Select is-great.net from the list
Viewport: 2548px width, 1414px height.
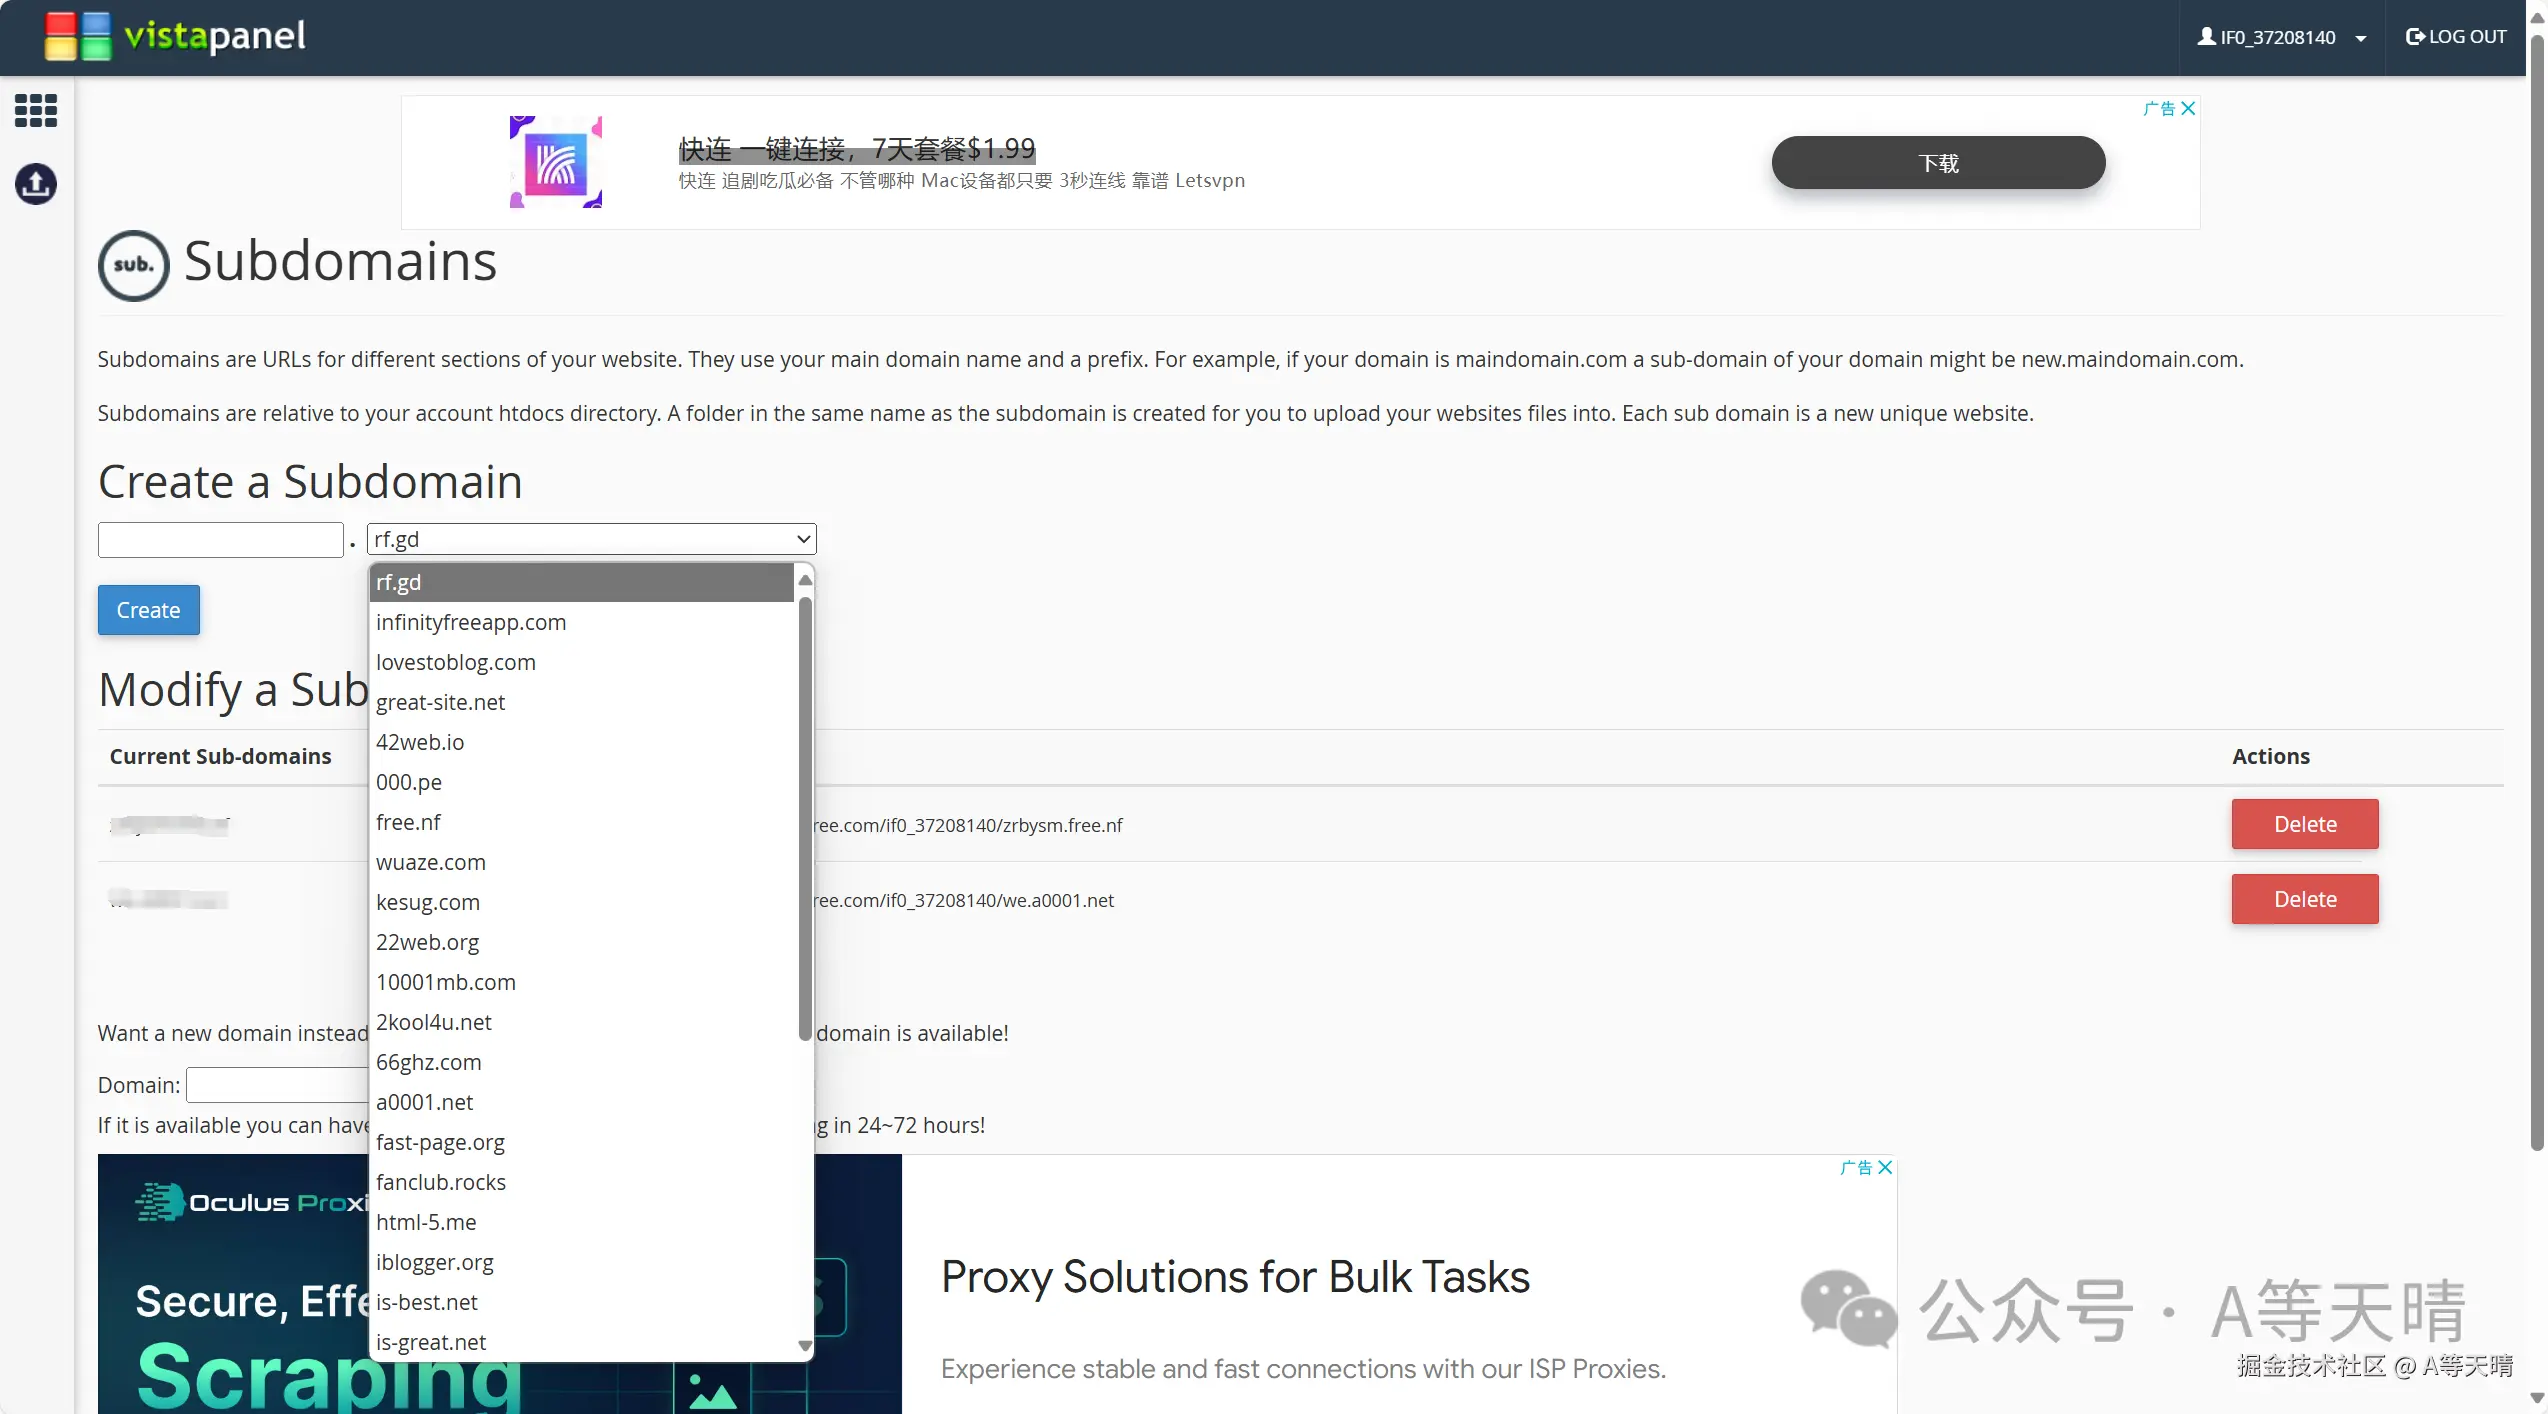pyautogui.click(x=431, y=1342)
